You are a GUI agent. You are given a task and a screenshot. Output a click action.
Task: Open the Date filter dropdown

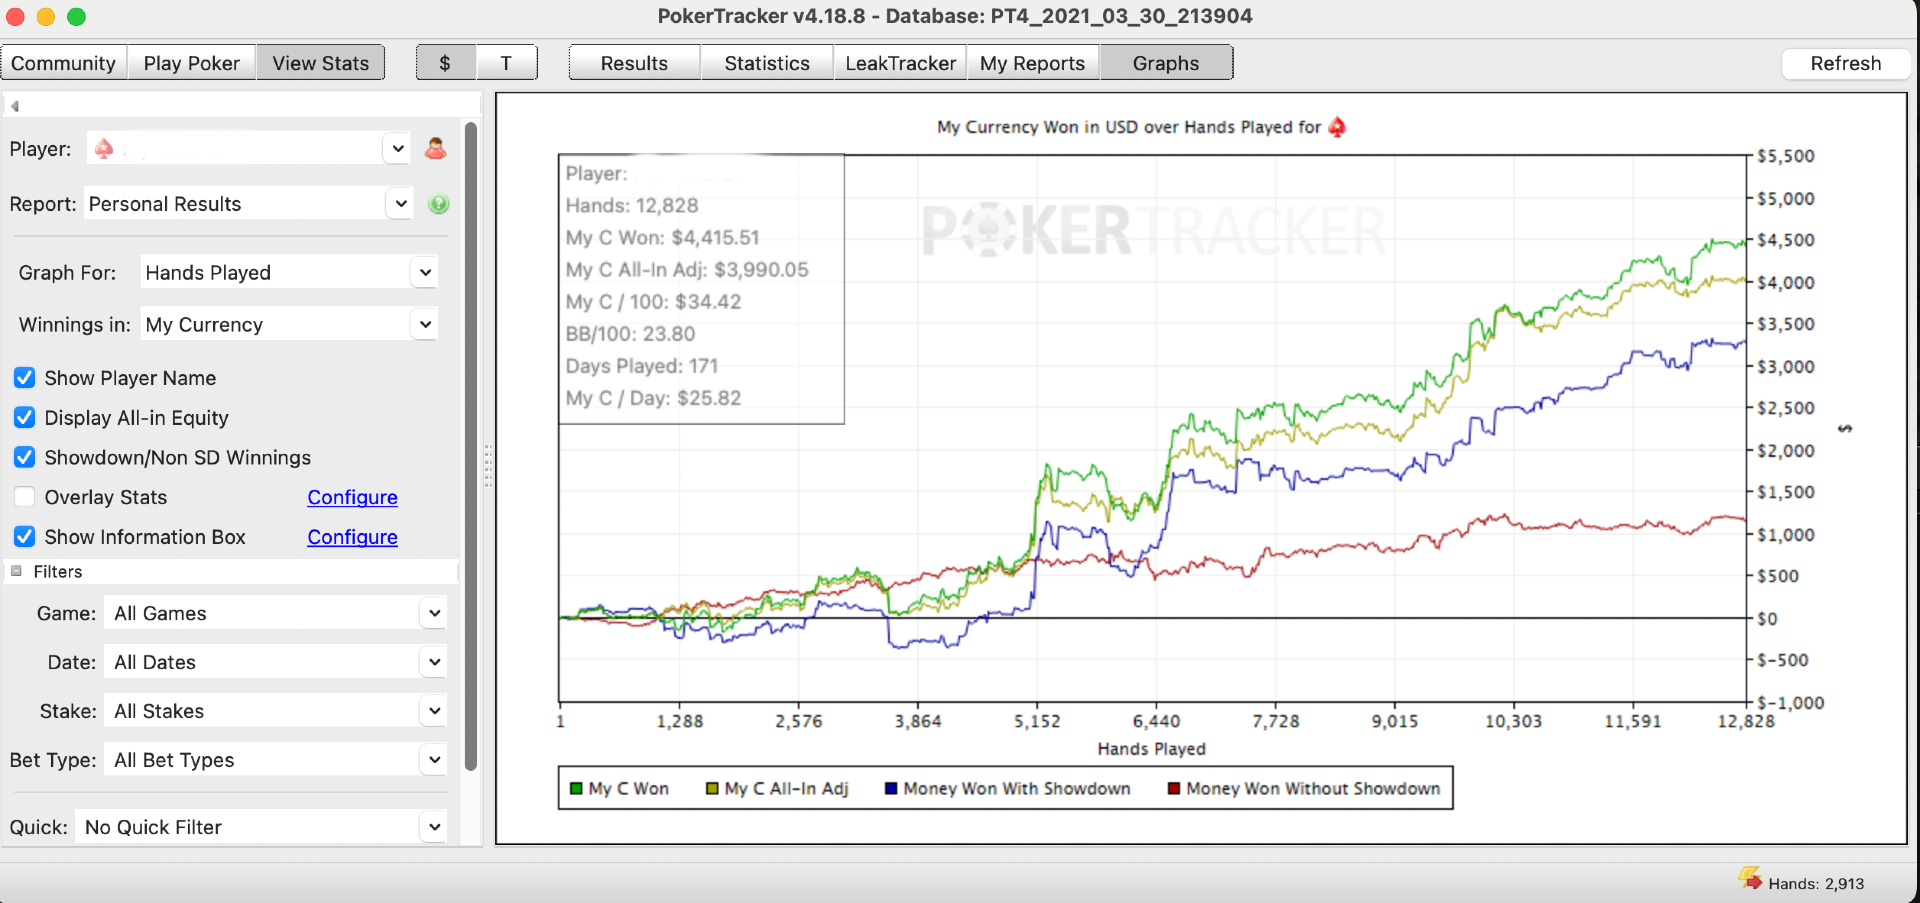[x=434, y=662]
